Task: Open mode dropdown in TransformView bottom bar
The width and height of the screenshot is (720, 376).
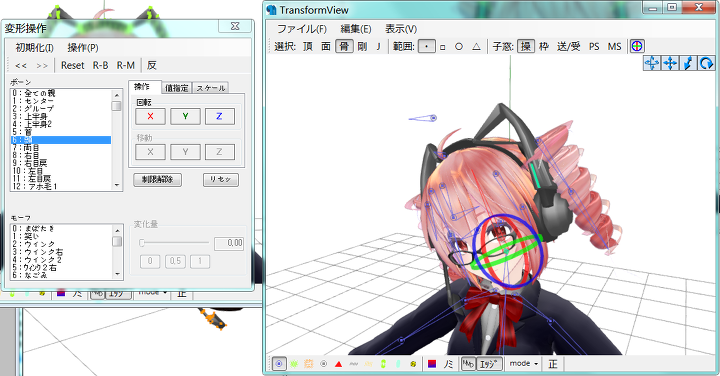Action: 523,364
